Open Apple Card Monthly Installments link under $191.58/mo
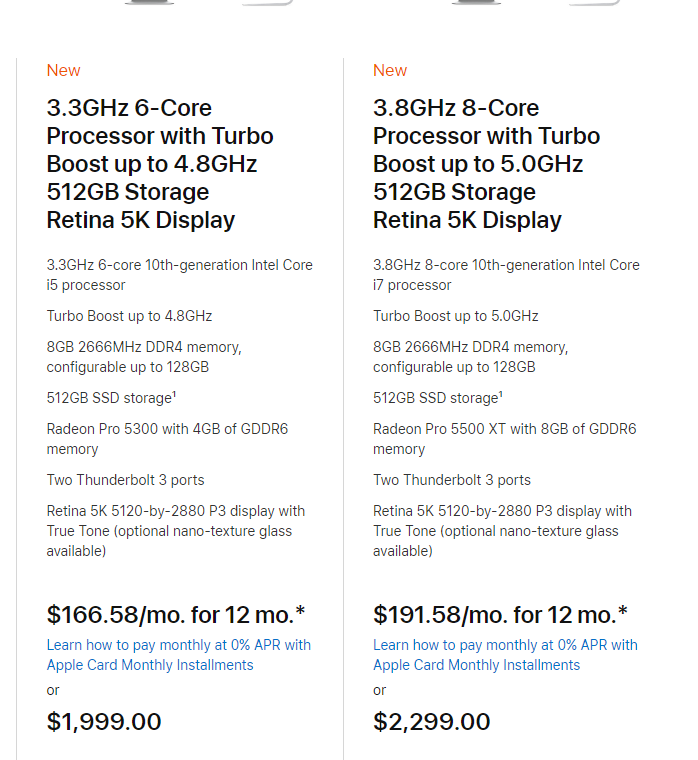Screen dimensions: 698x760 [505, 655]
